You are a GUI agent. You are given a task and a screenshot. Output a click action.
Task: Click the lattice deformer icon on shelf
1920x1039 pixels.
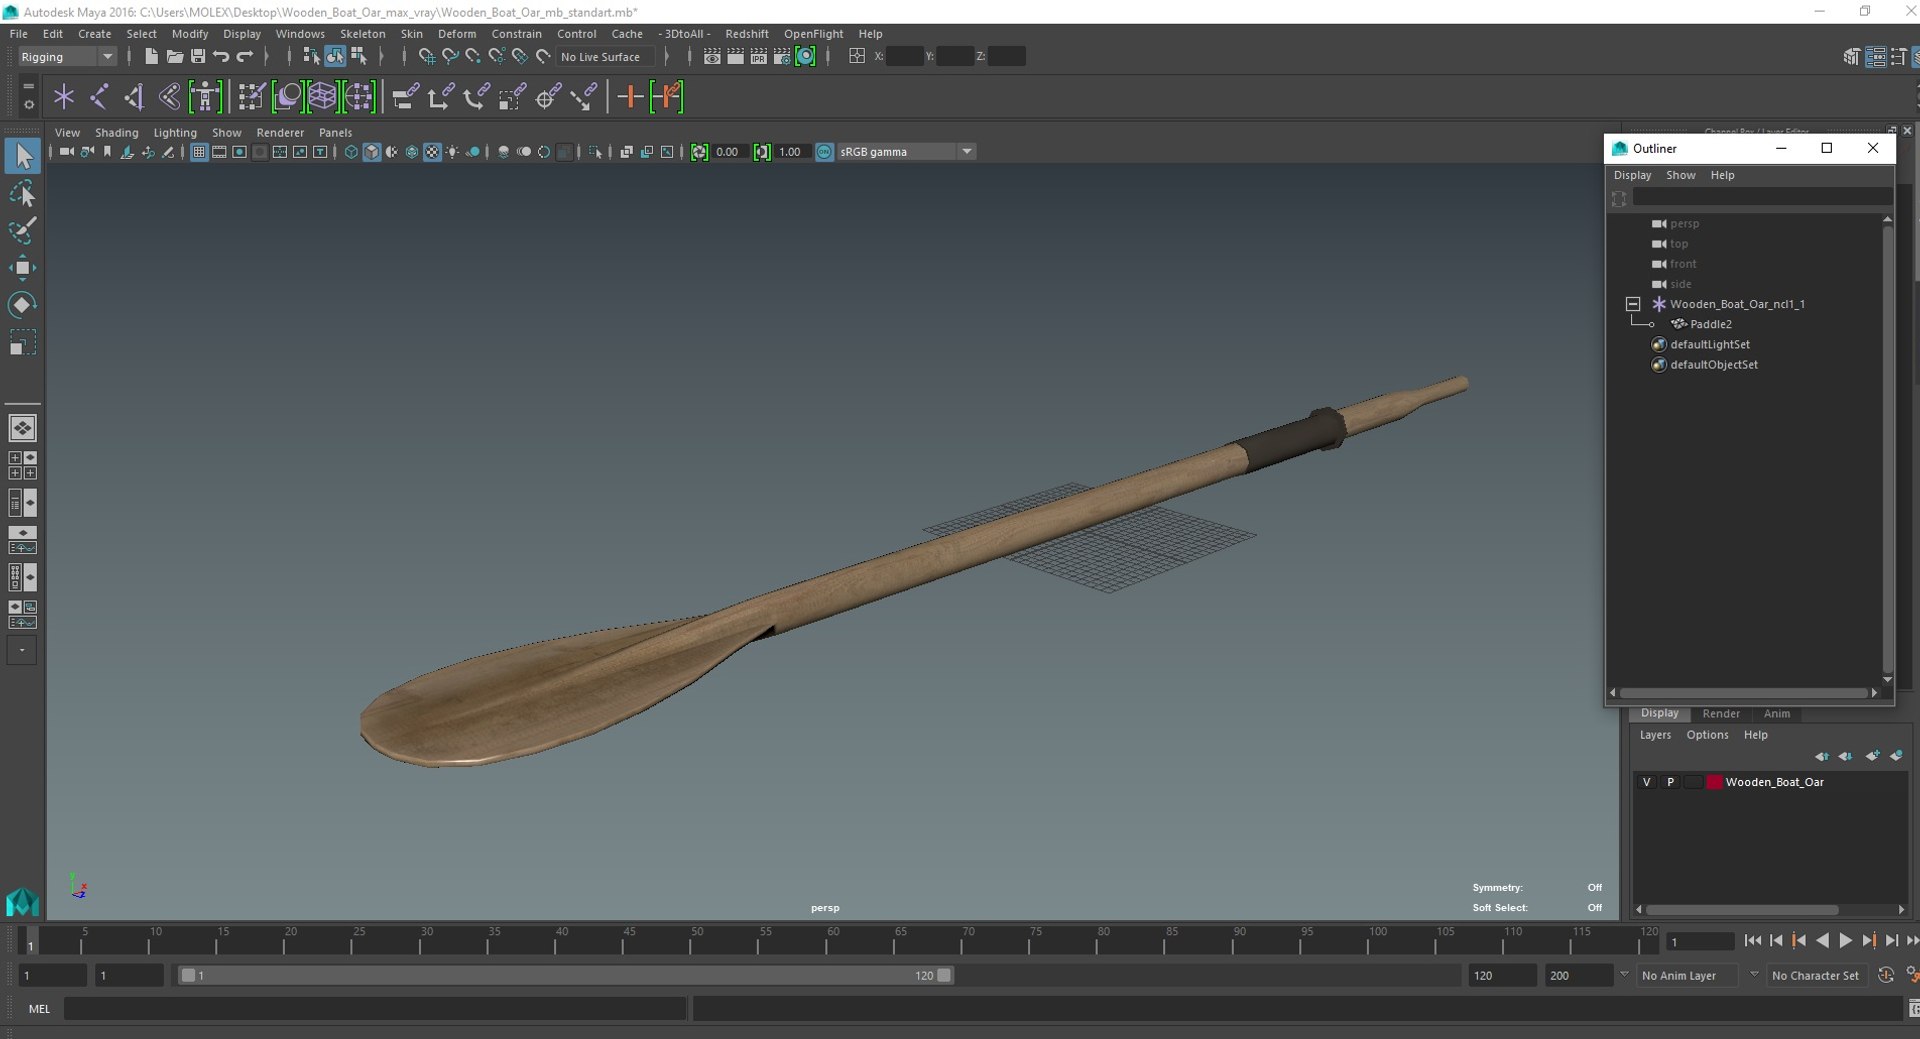pos(322,97)
